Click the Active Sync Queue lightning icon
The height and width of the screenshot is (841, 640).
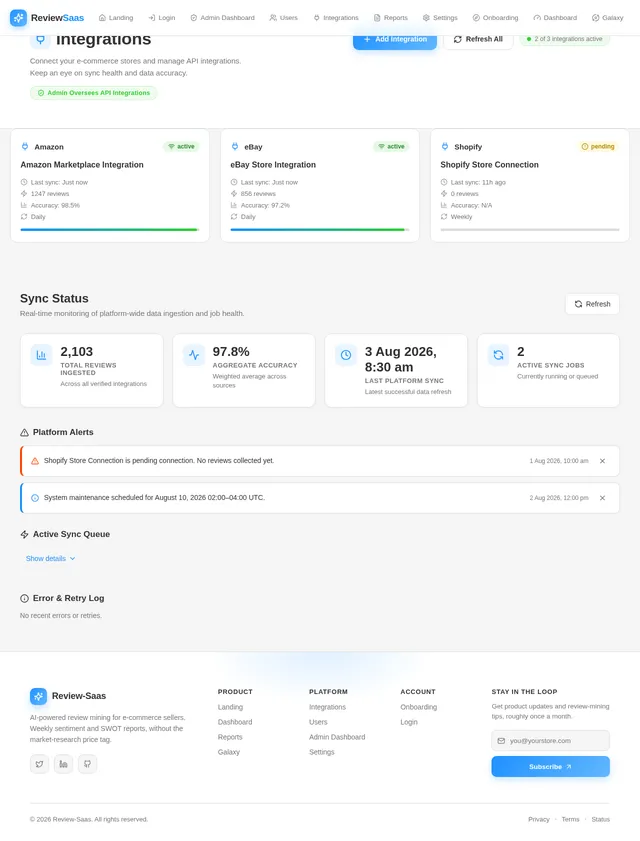24,534
